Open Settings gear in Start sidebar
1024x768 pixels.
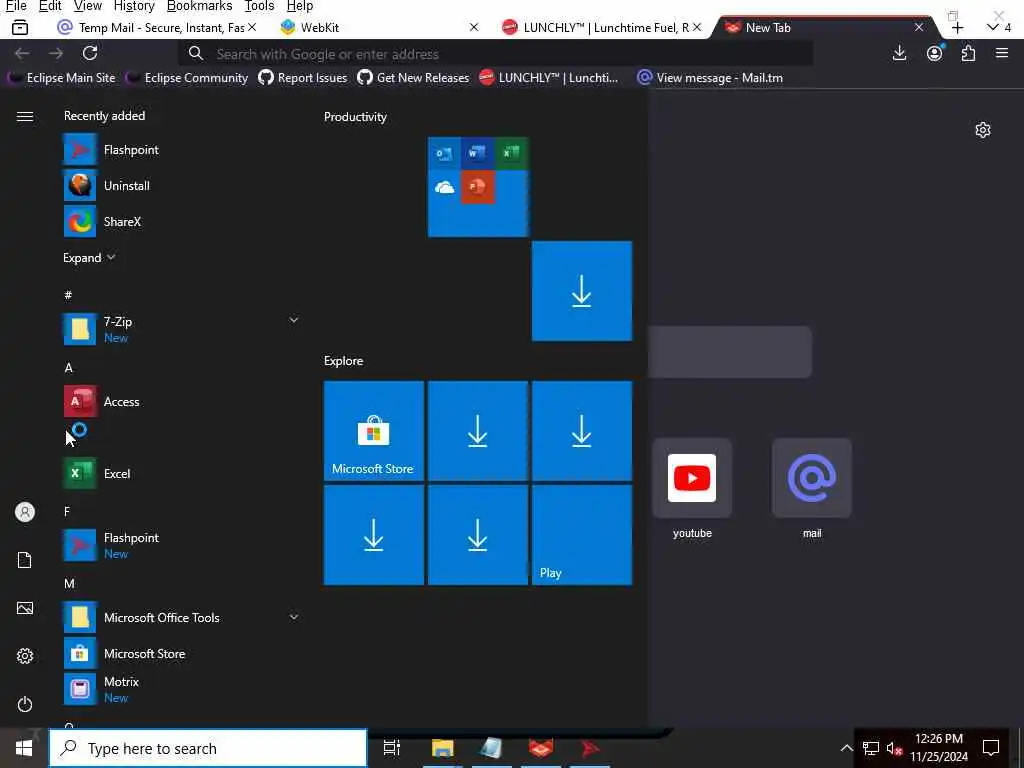click(x=25, y=656)
